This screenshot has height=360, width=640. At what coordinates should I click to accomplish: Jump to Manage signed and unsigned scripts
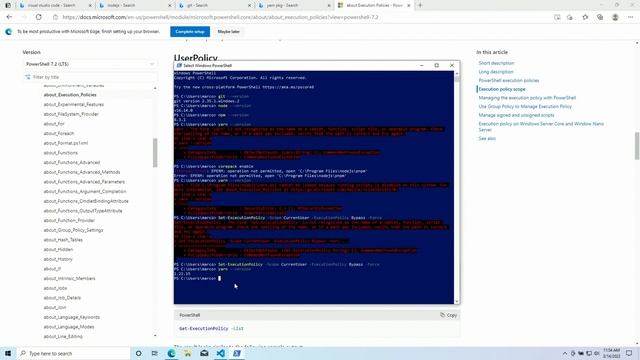(x=516, y=115)
